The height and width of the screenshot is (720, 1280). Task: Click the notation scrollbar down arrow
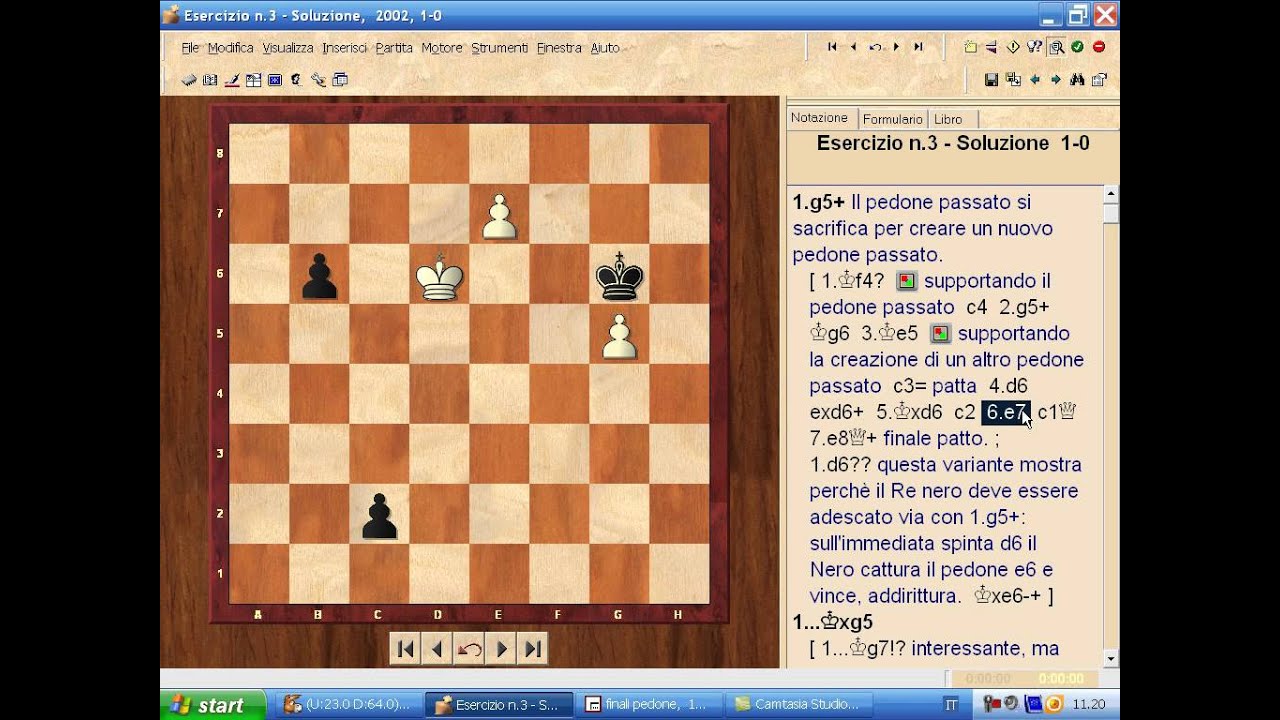pyautogui.click(x=1110, y=658)
